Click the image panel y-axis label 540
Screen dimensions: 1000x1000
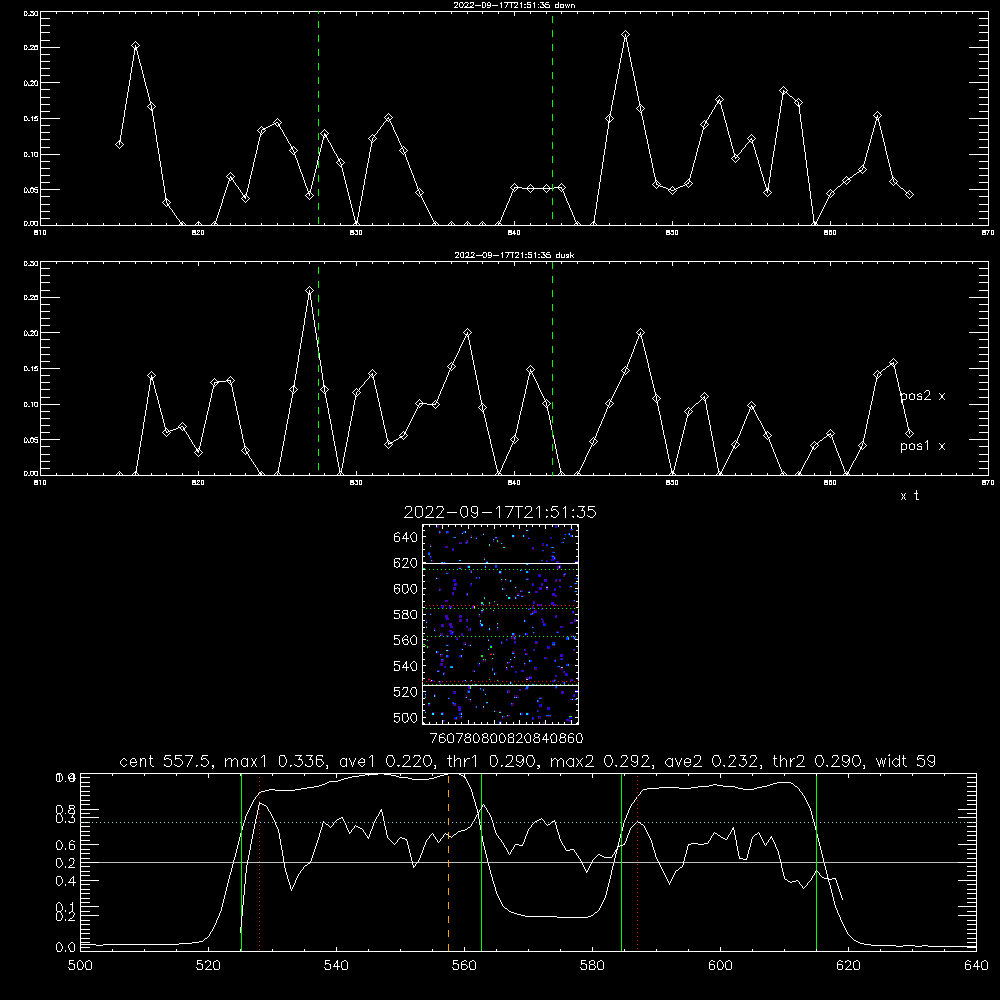(406, 666)
